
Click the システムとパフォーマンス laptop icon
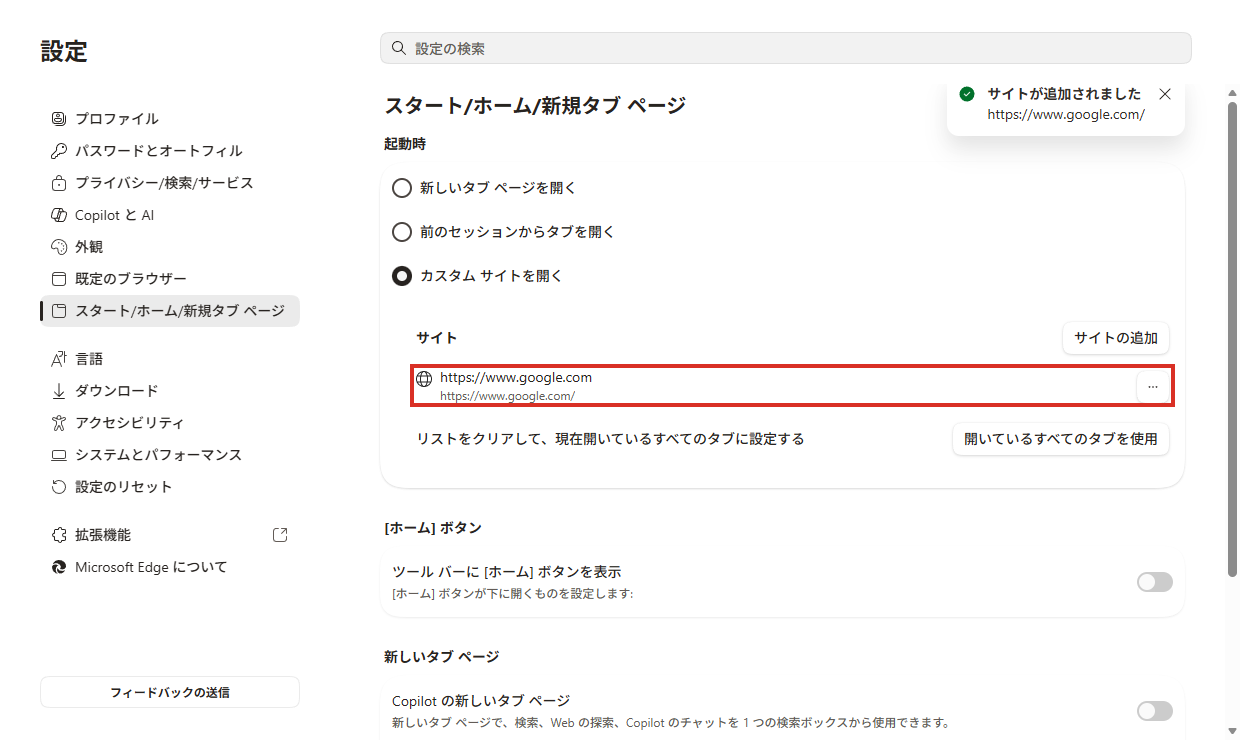[x=58, y=455]
